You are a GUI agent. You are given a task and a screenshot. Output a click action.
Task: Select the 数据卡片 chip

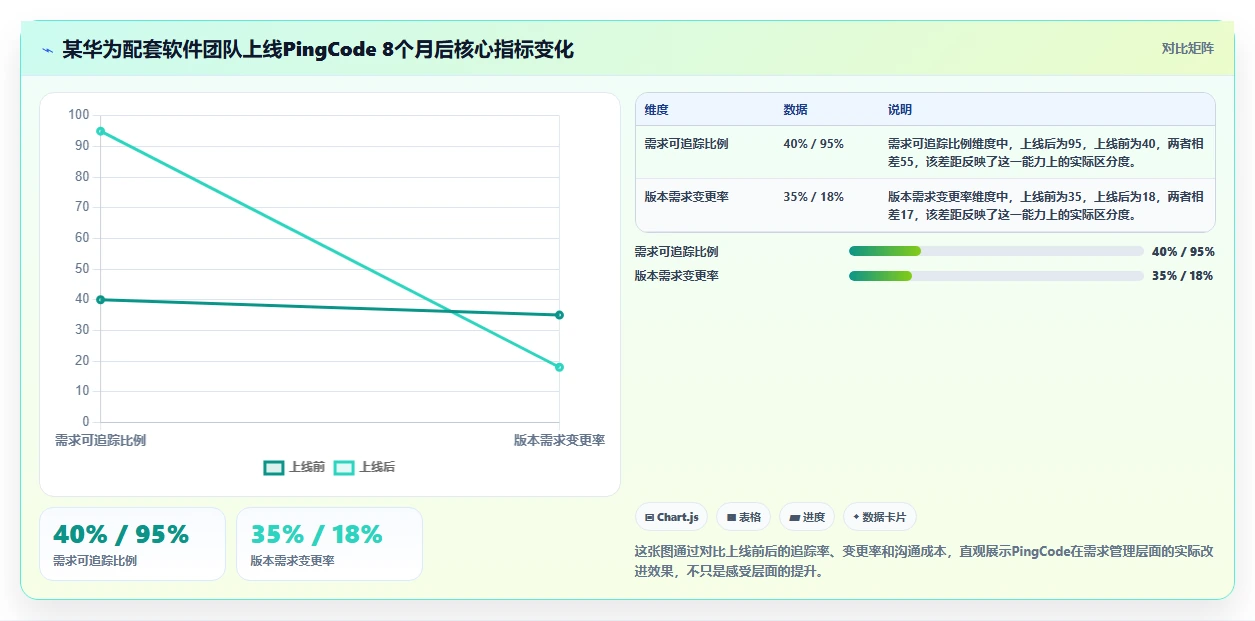pyautogui.click(x=880, y=517)
